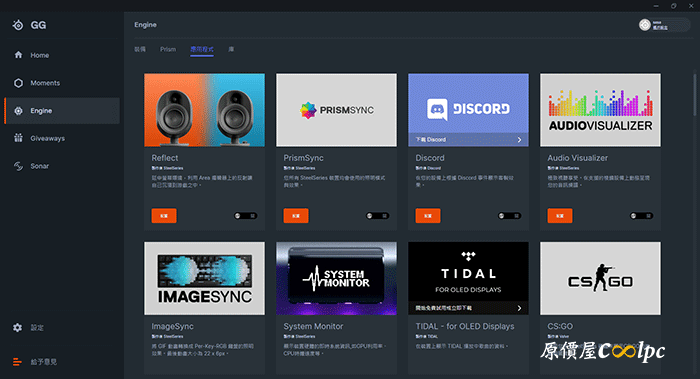Click the orange configure button under PrismSync
The width and height of the screenshot is (700, 379).
pos(296,216)
